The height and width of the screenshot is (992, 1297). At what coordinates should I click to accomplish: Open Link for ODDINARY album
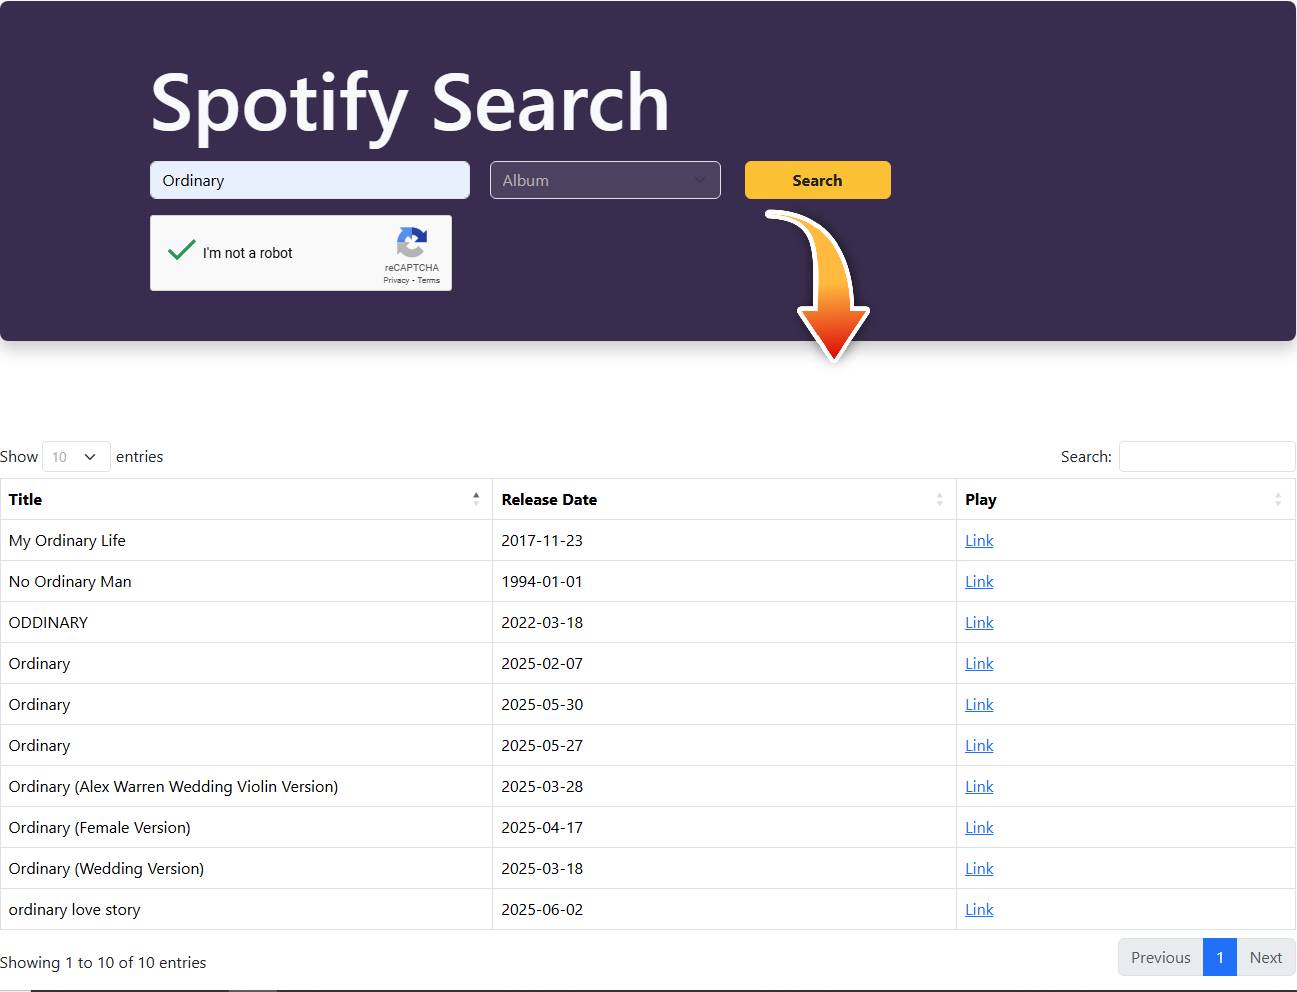(979, 622)
